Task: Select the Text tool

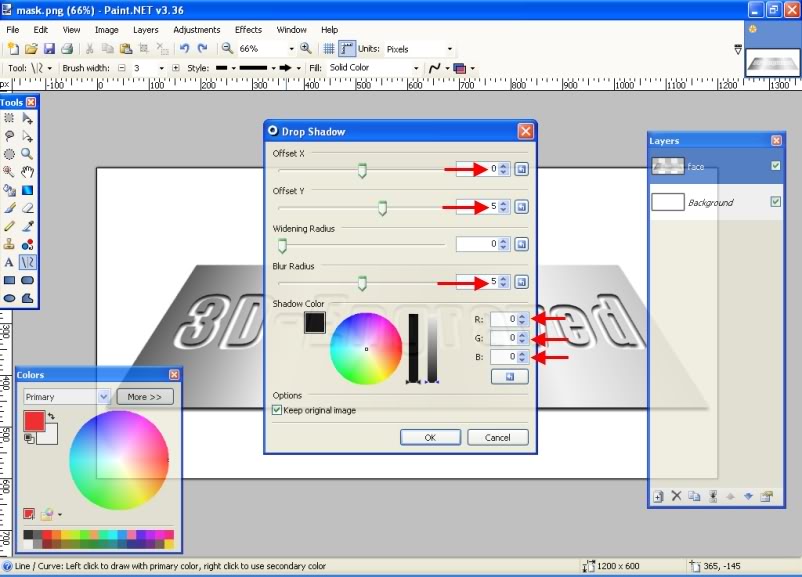Action: (x=9, y=262)
